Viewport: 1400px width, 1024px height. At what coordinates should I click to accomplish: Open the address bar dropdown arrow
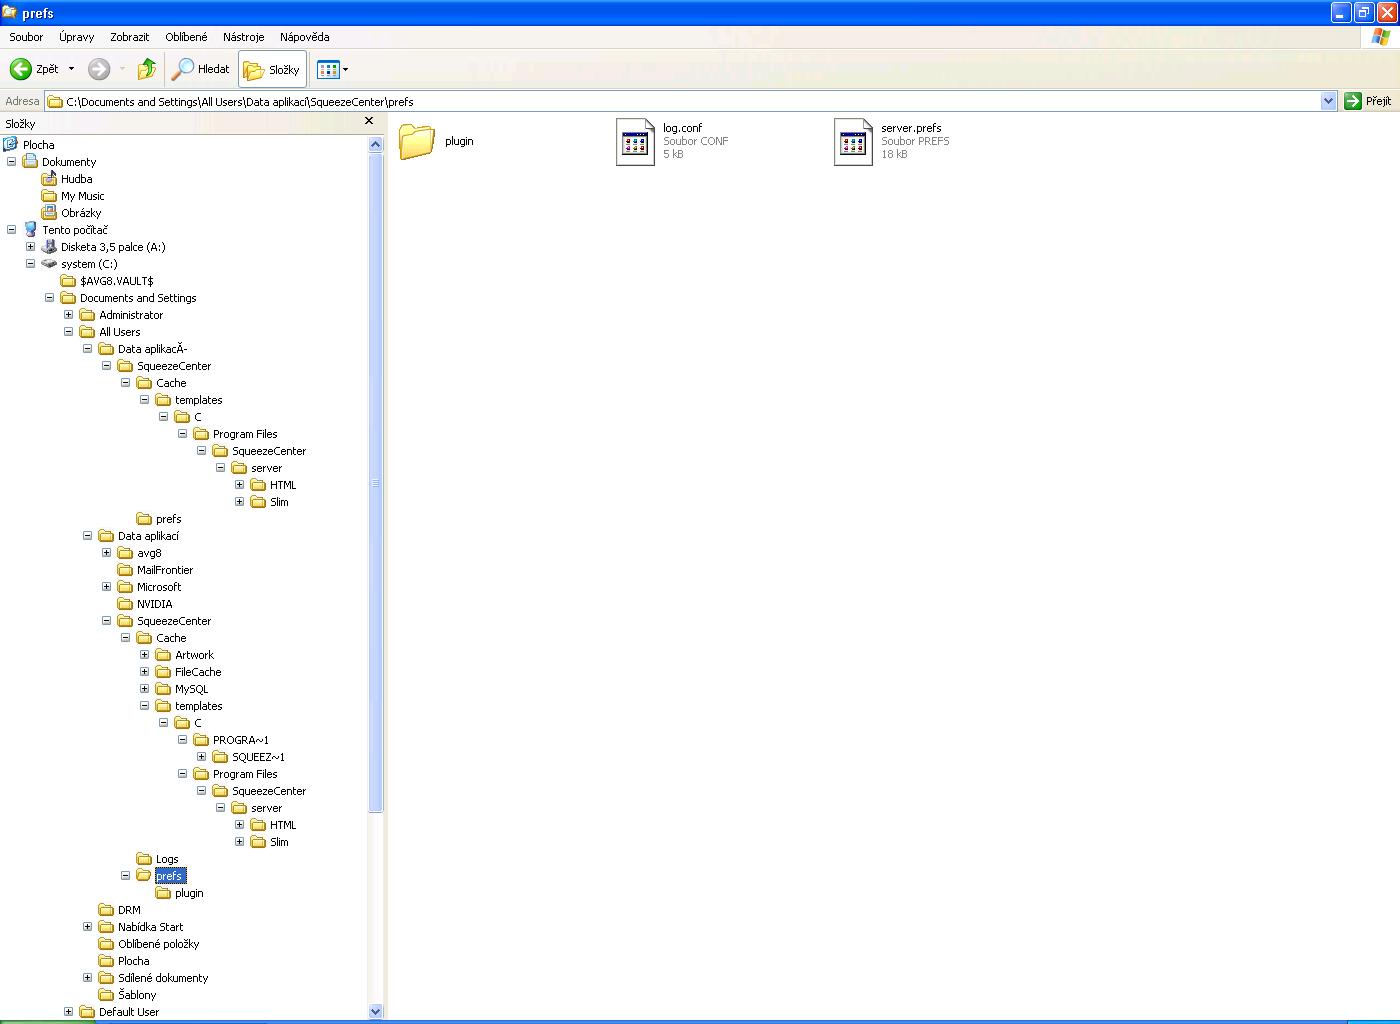pos(1328,101)
